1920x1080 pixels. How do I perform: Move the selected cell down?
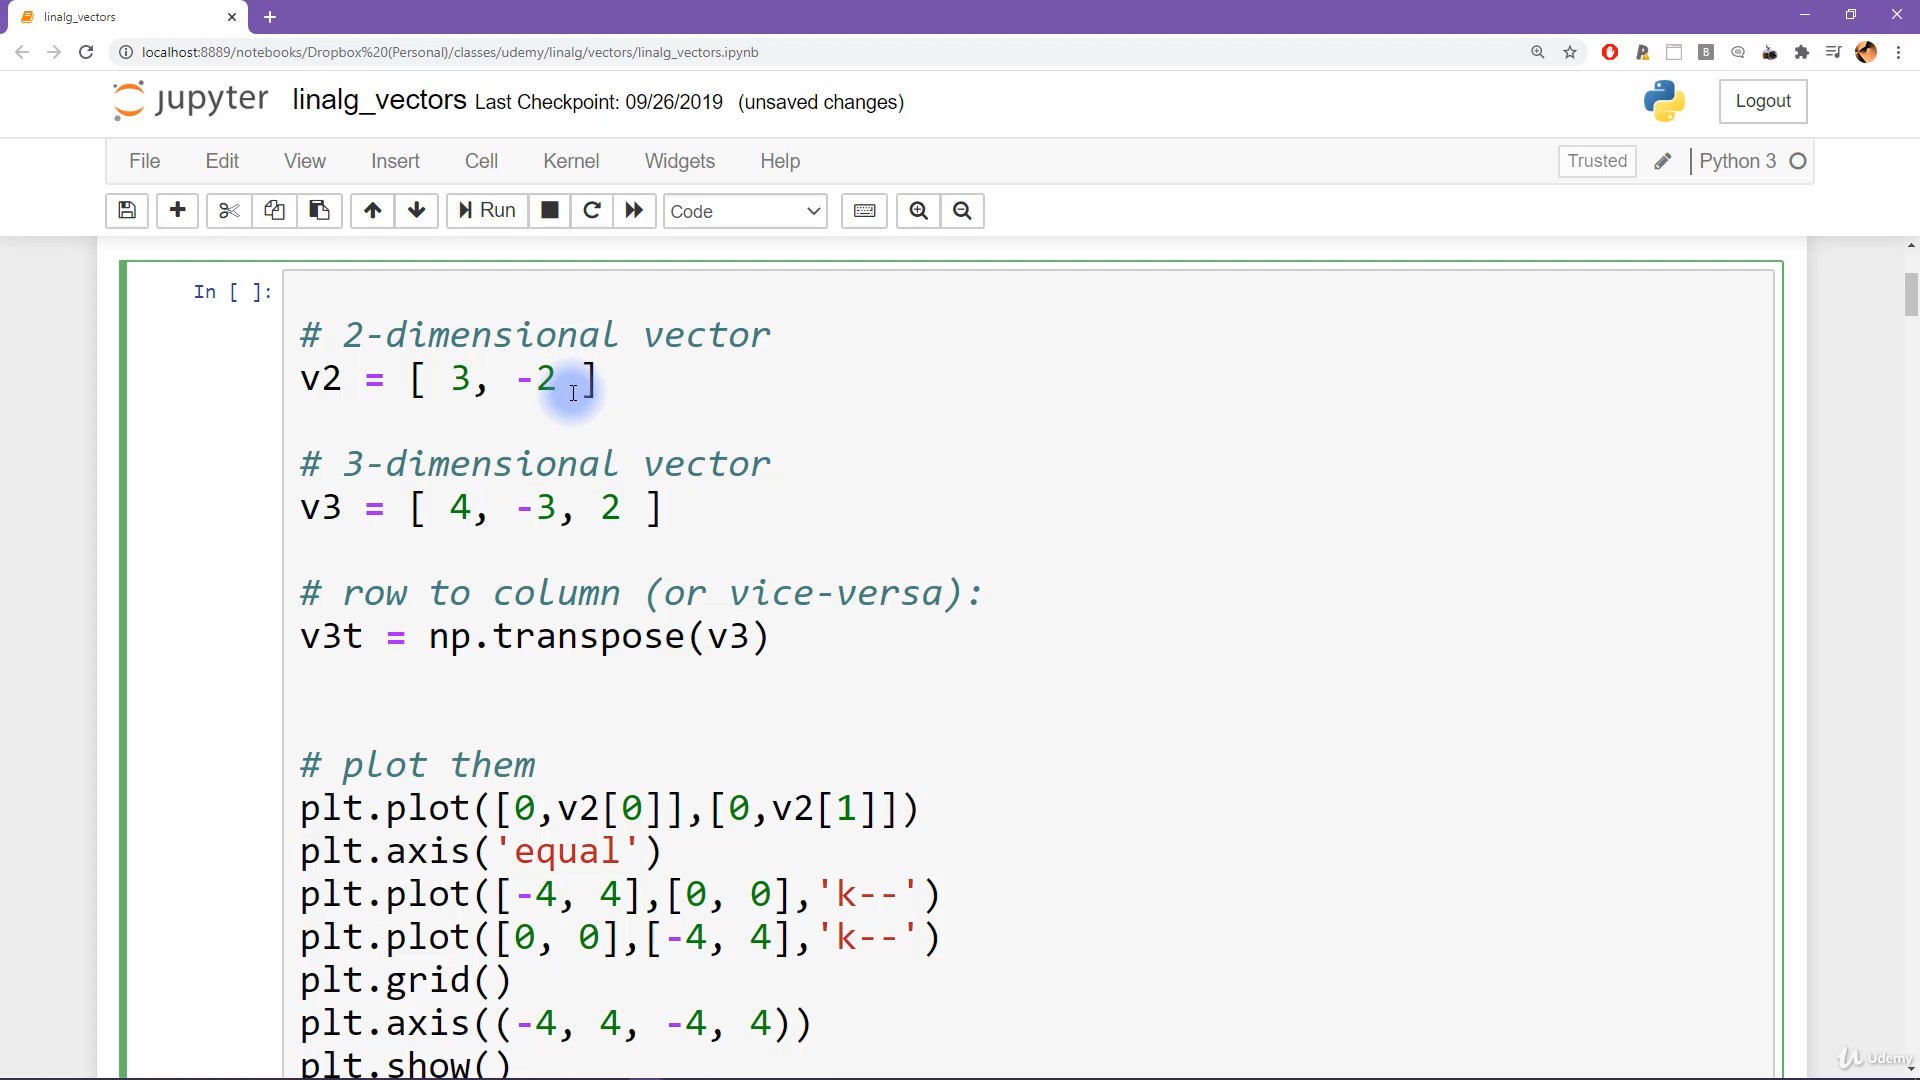tap(417, 211)
